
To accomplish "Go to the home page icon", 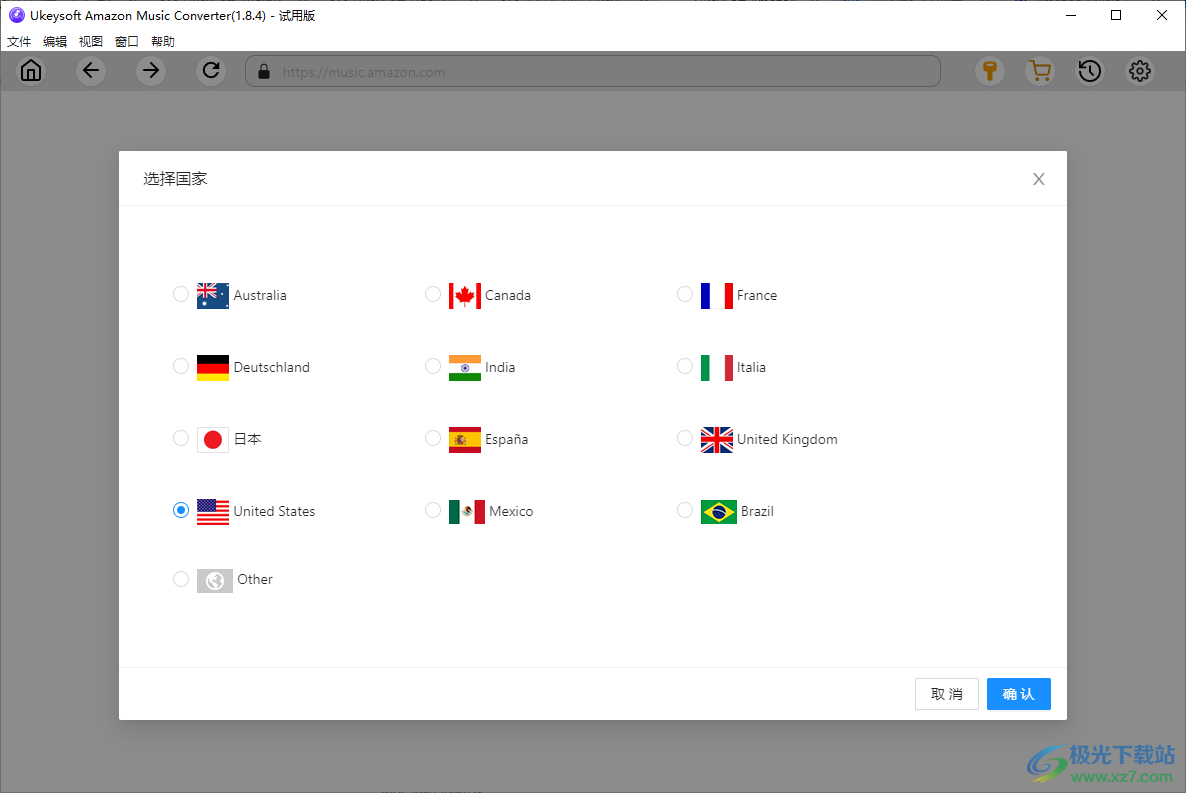I will point(31,71).
